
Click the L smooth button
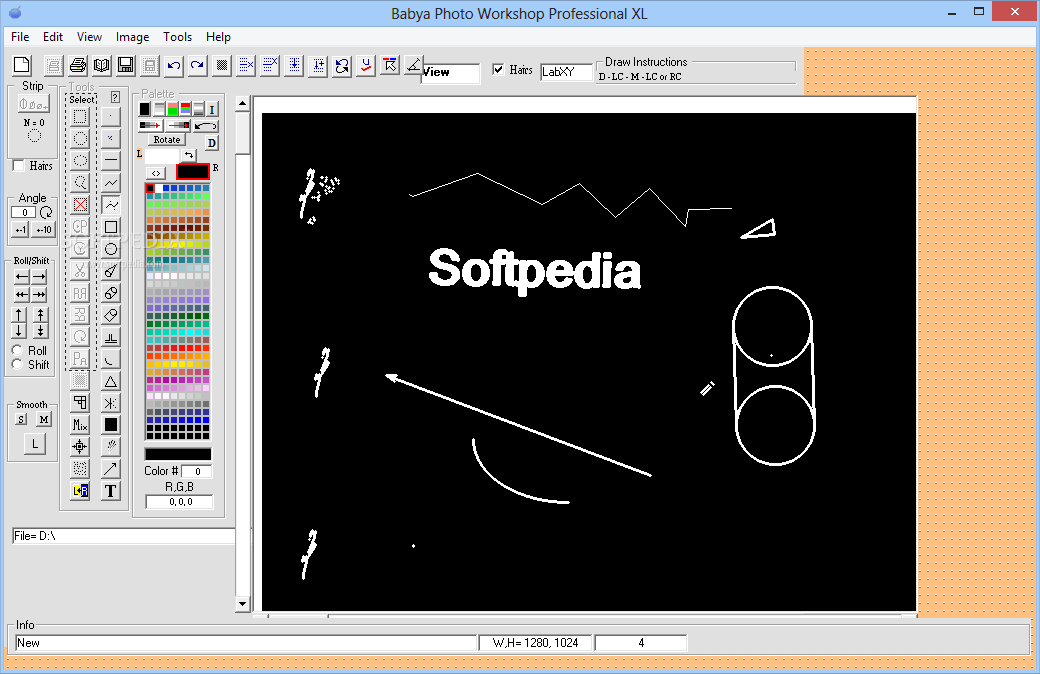coord(35,444)
